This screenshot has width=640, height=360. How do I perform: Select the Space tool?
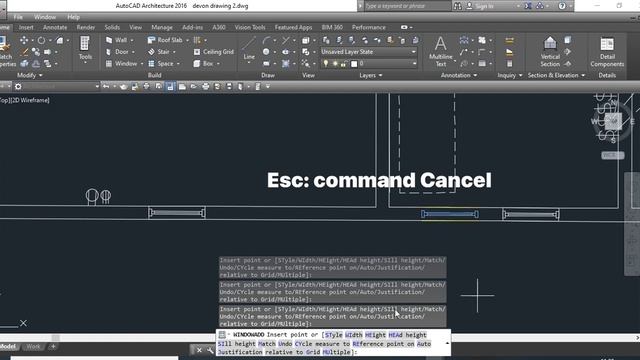pyautogui.click(x=160, y=64)
